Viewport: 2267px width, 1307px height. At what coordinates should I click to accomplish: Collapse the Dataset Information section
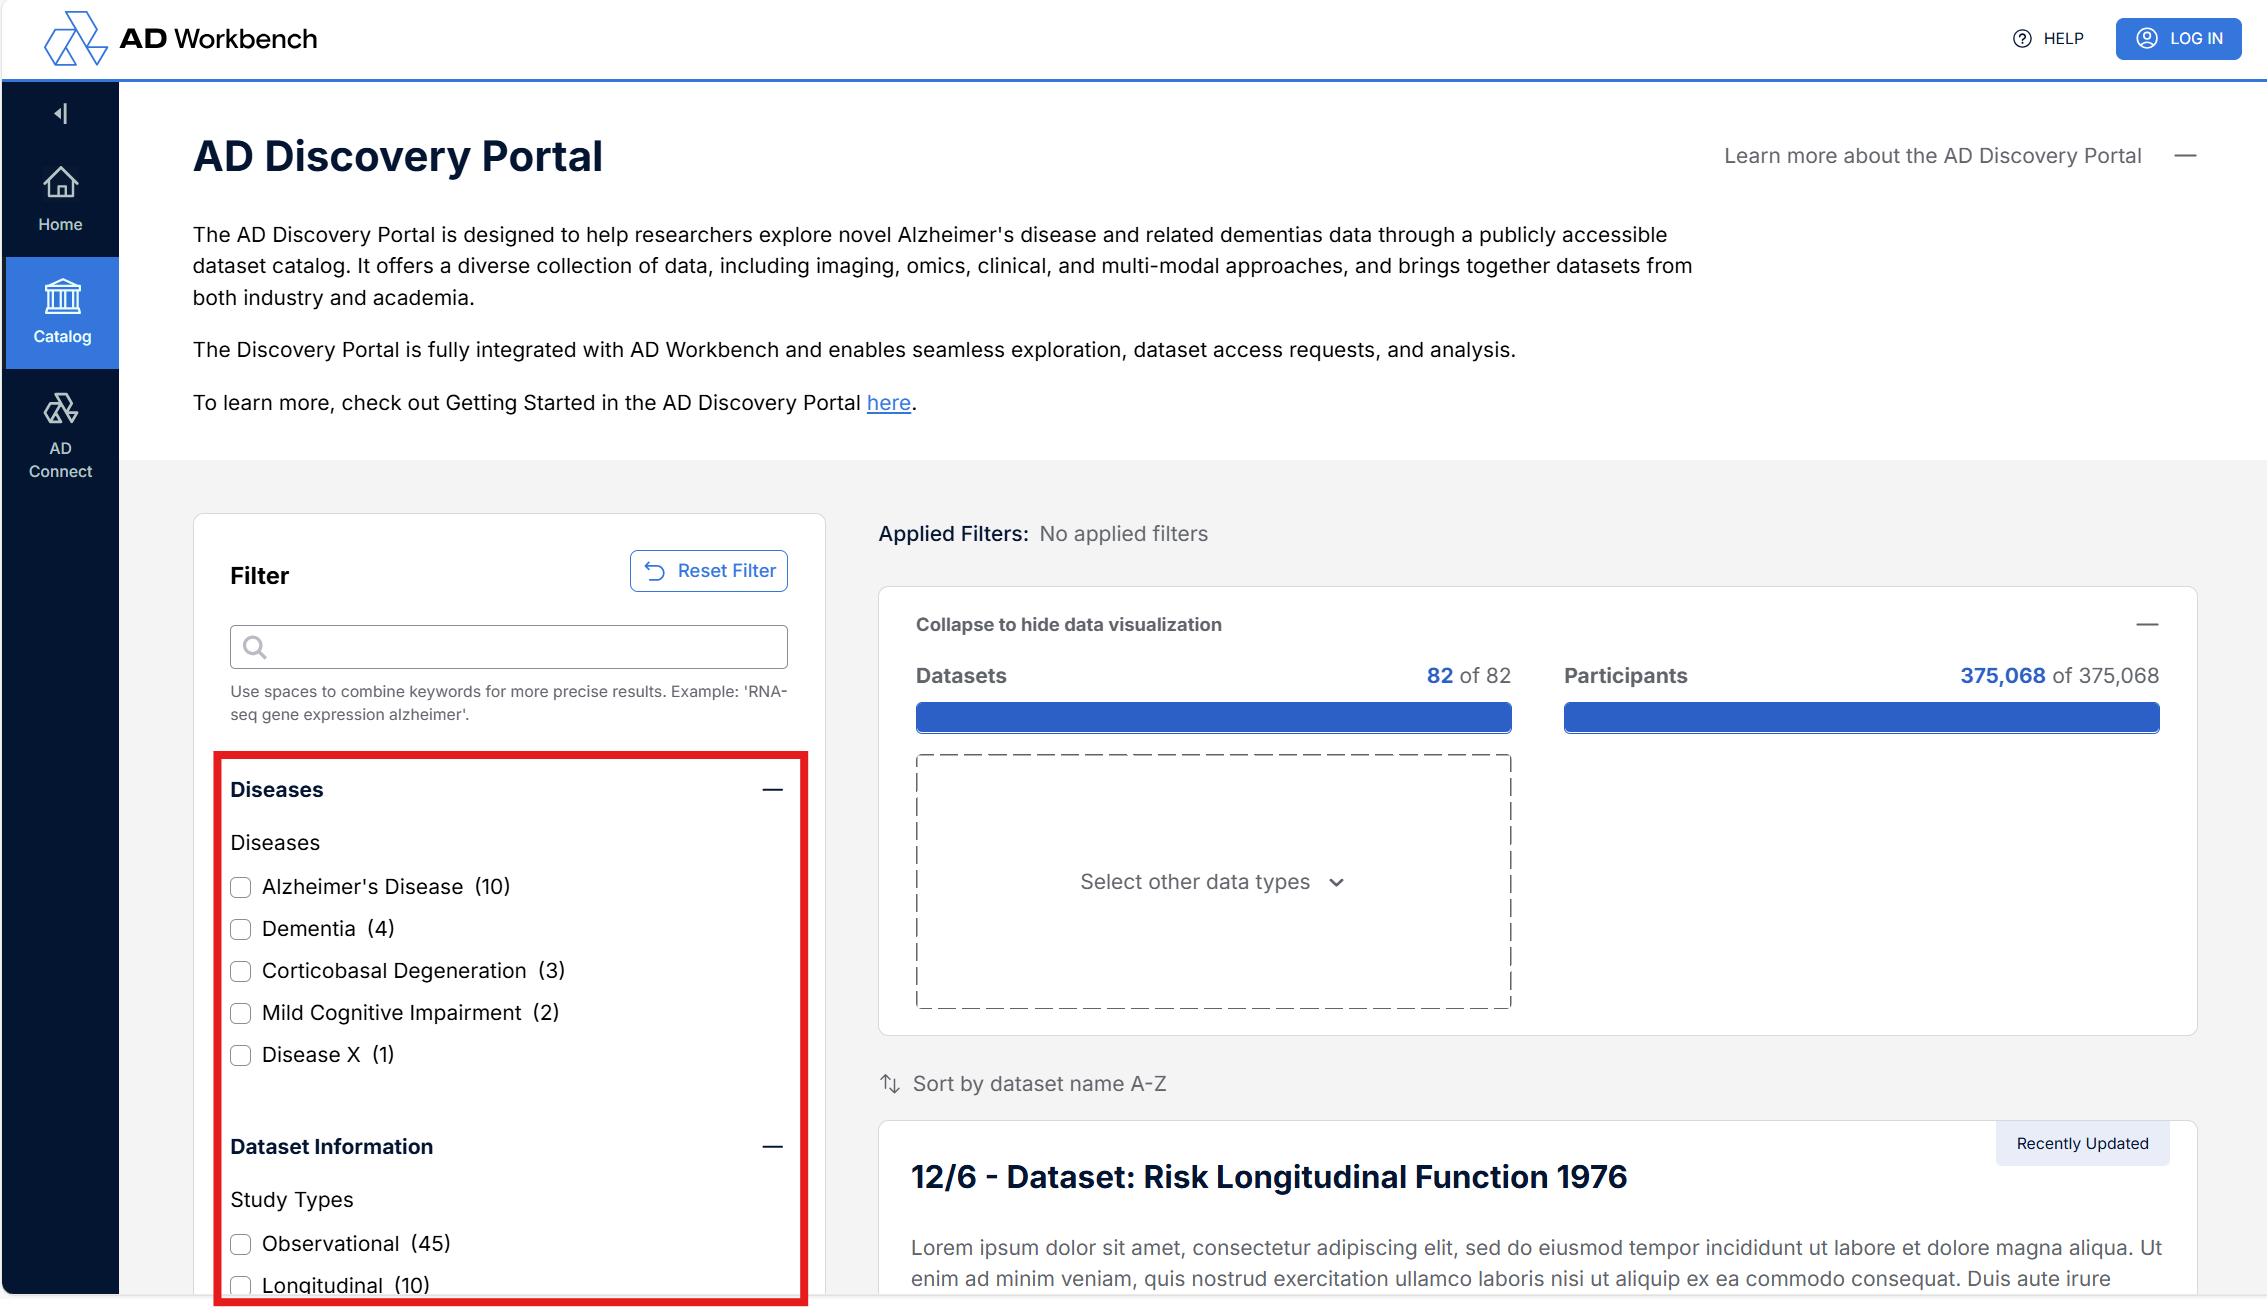click(x=772, y=1147)
